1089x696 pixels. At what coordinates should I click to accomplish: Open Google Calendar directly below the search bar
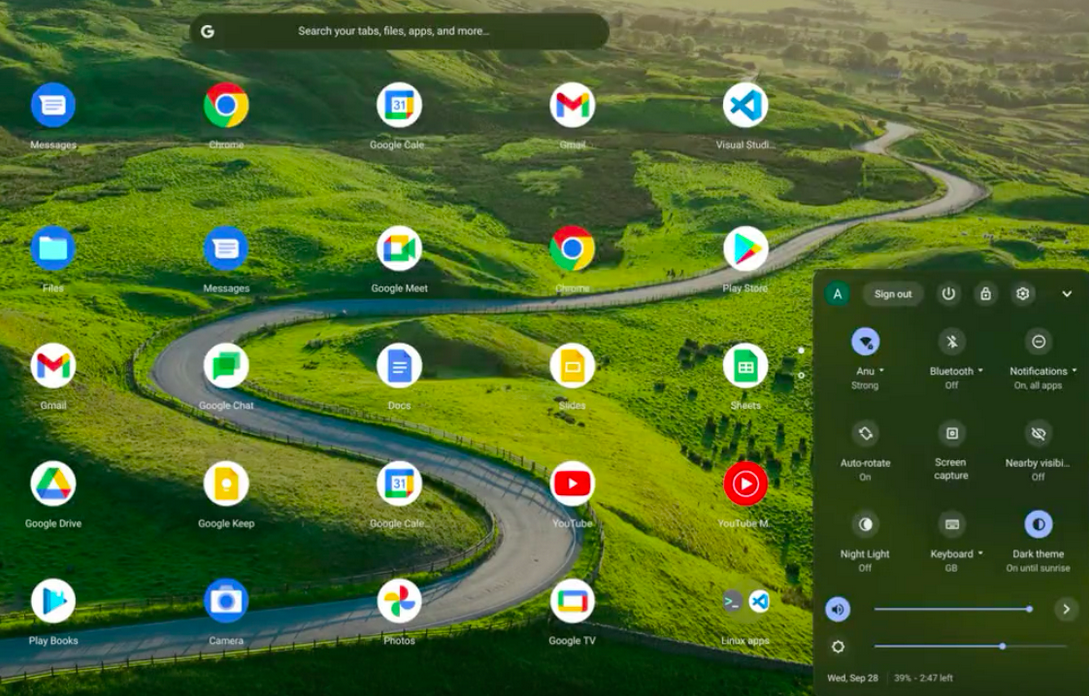click(399, 106)
